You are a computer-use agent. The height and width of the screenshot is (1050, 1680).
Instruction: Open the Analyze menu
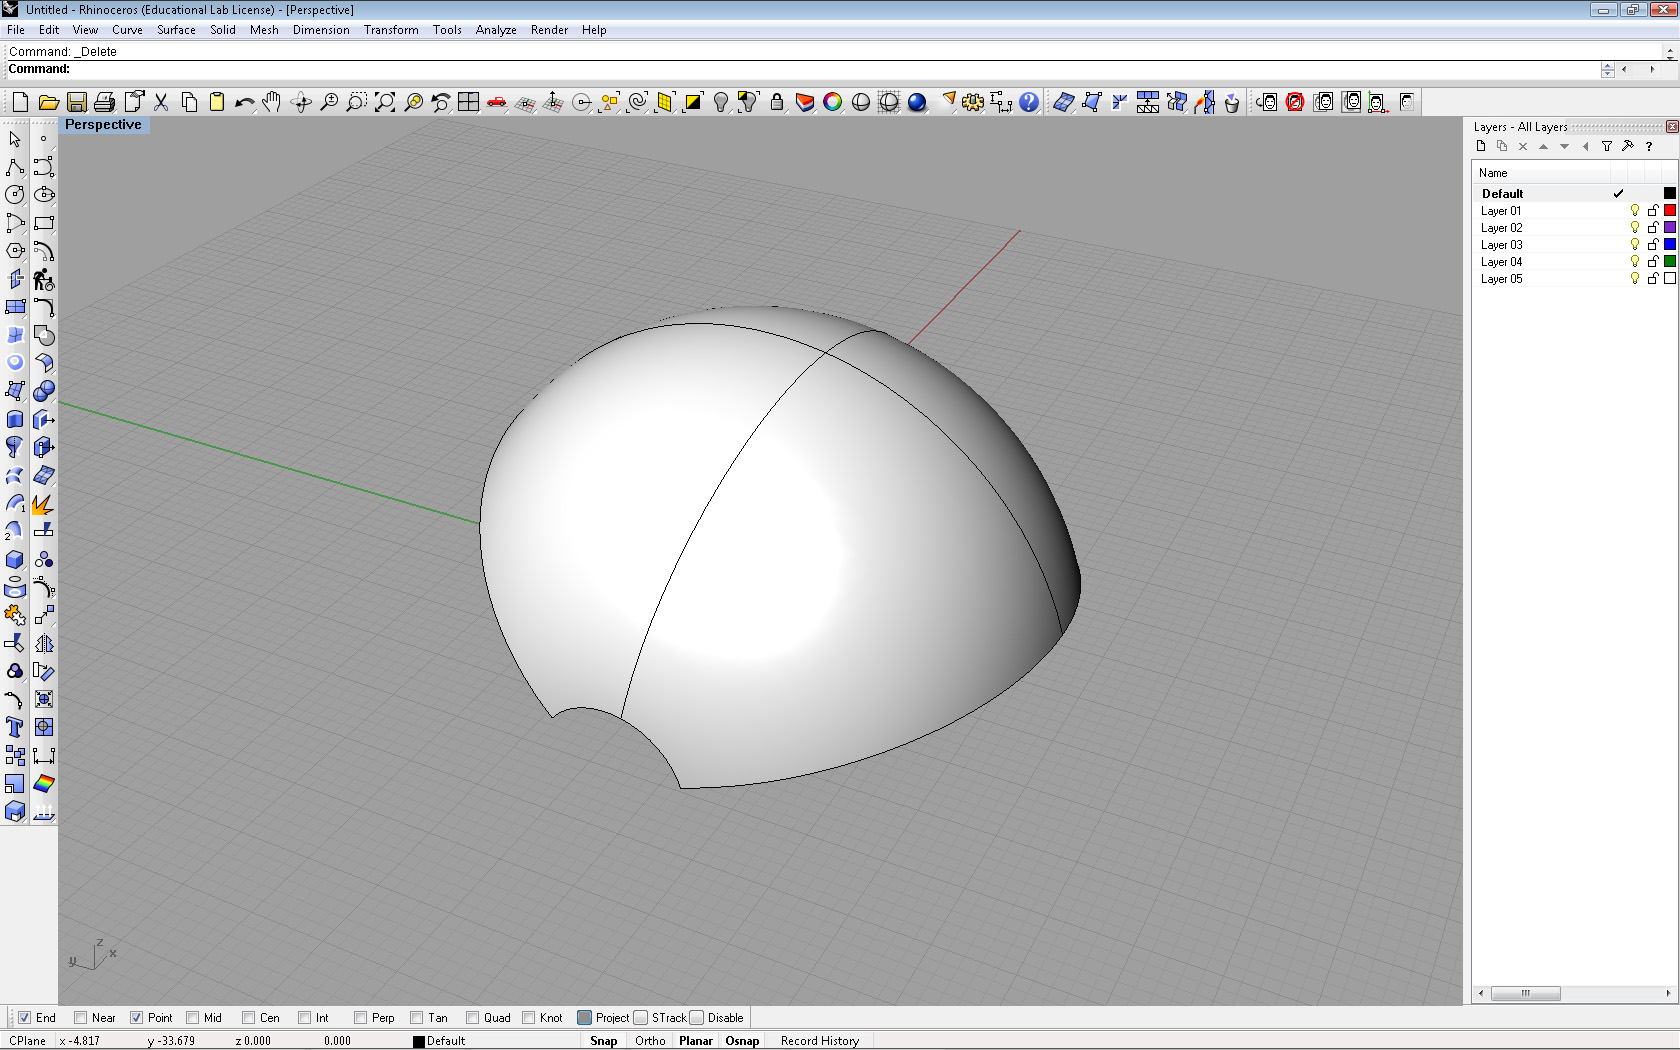click(x=496, y=30)
